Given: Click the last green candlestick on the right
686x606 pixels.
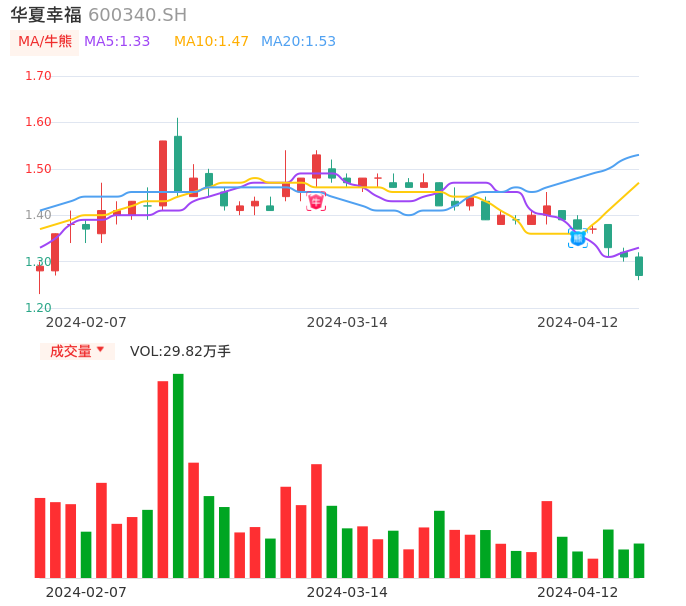Looking at the screenshot, I should tap(639, 266).
